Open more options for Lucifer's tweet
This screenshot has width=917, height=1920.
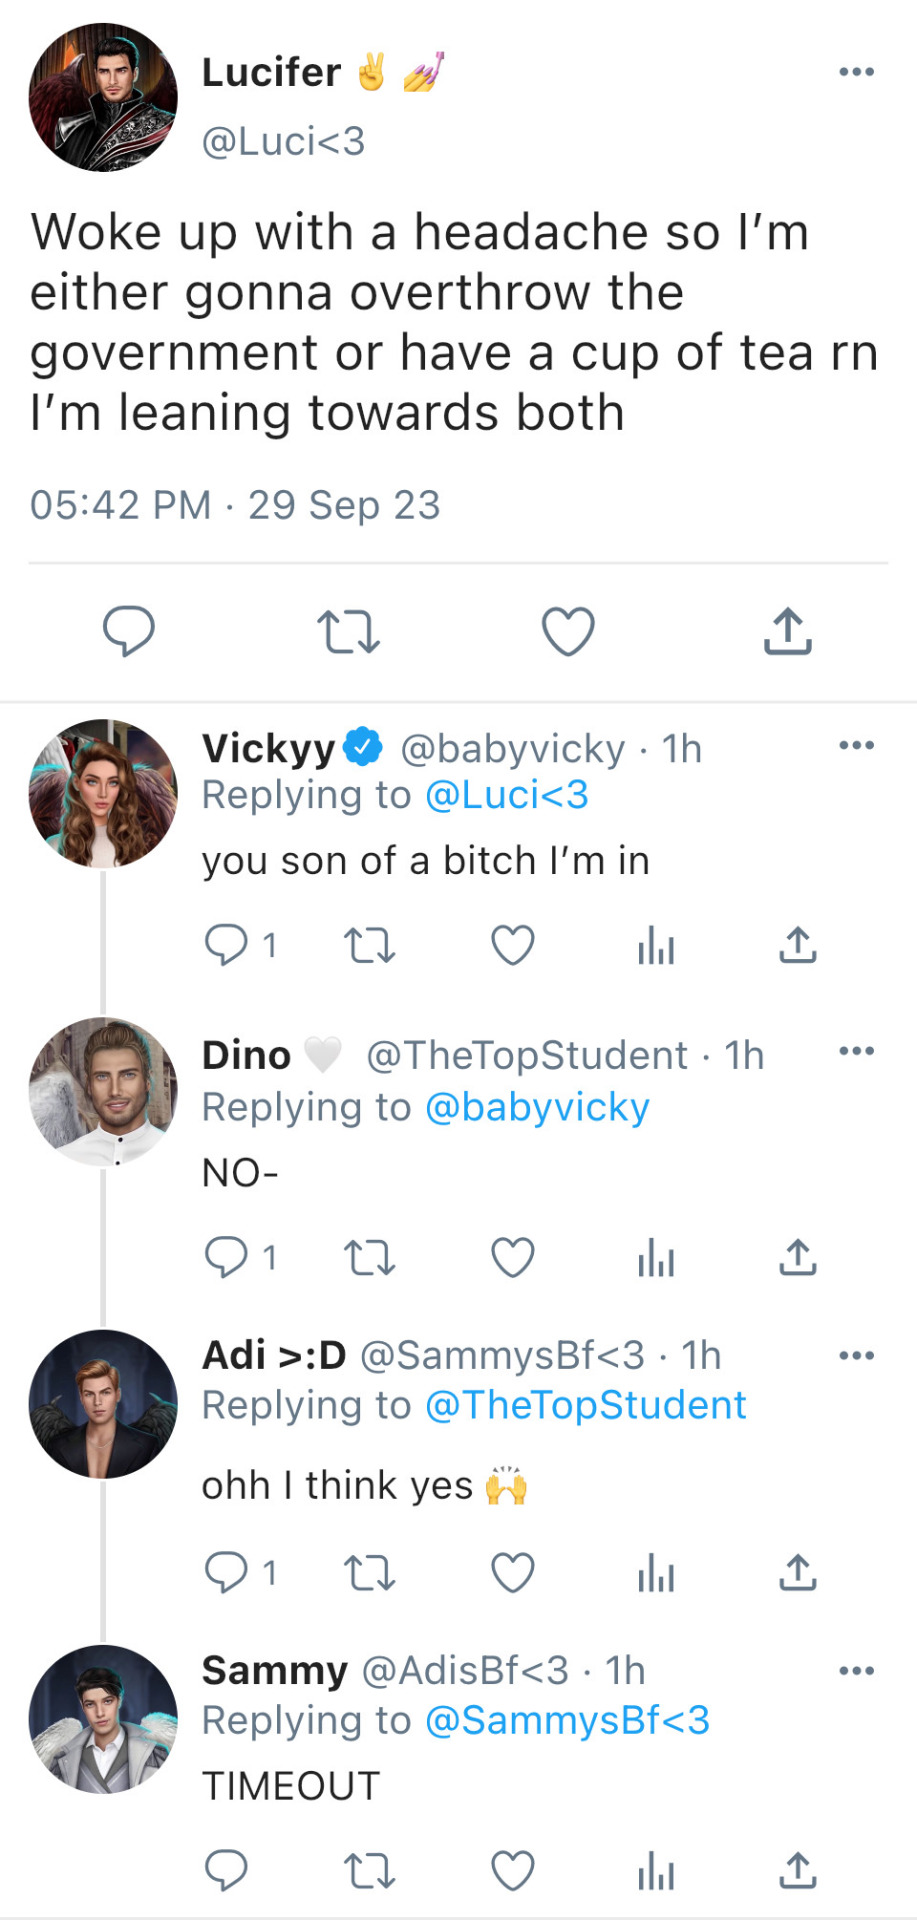(856, 72)
